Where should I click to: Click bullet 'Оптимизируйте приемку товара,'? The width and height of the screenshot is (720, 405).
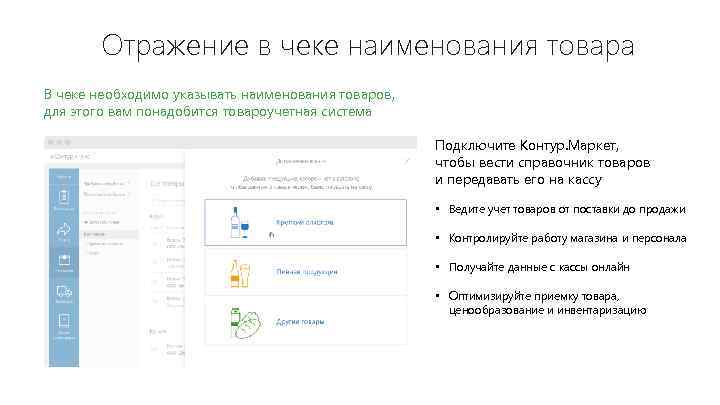tap(534, 296)
